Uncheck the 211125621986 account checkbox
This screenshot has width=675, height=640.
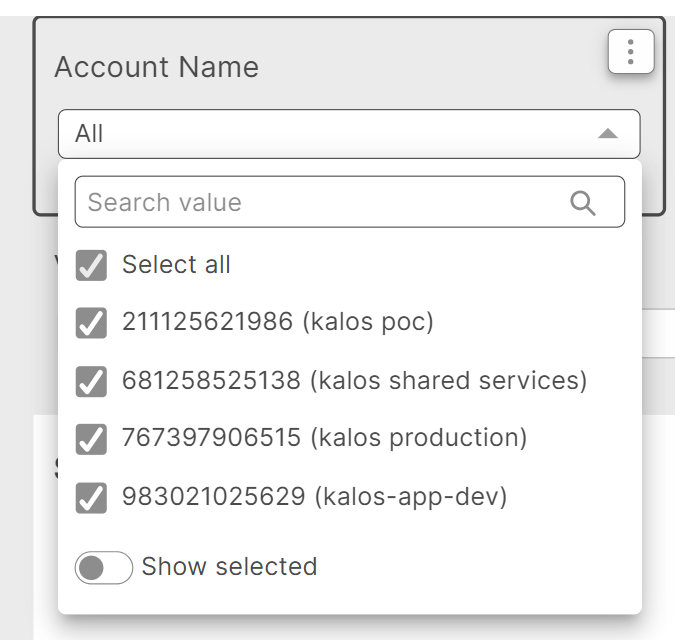(91, 323)
